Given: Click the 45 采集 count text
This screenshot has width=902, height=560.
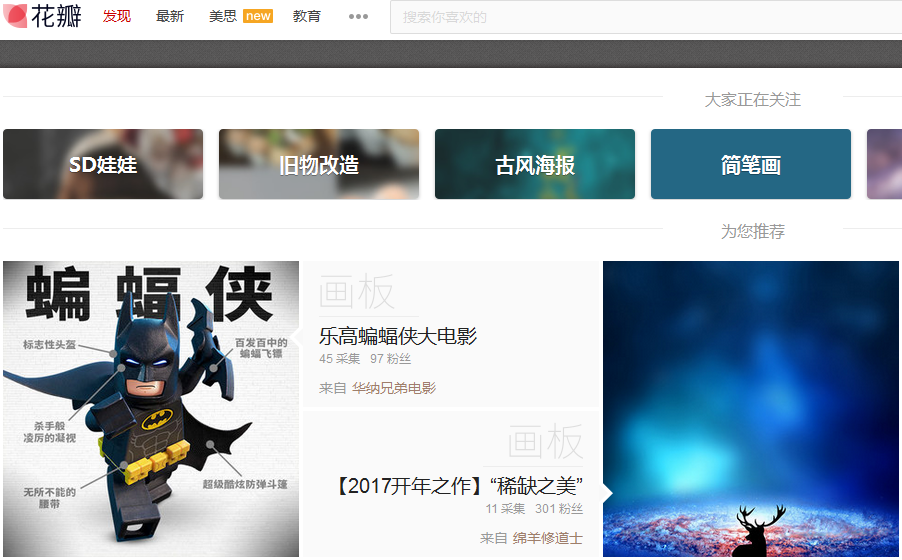Looking at the screenshot, I should 339,359.
